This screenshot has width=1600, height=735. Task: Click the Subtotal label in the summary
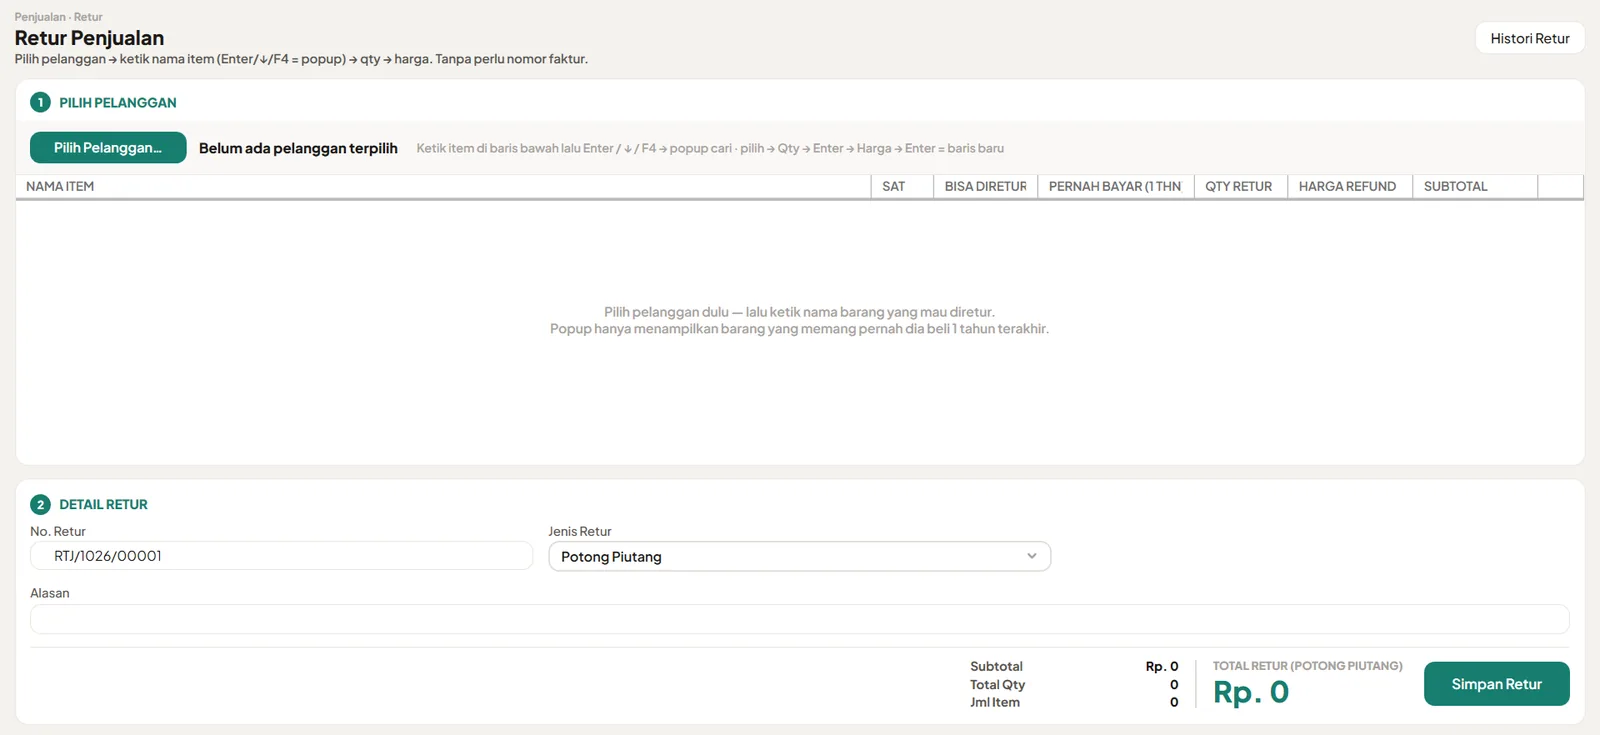(x=996, y=667)
